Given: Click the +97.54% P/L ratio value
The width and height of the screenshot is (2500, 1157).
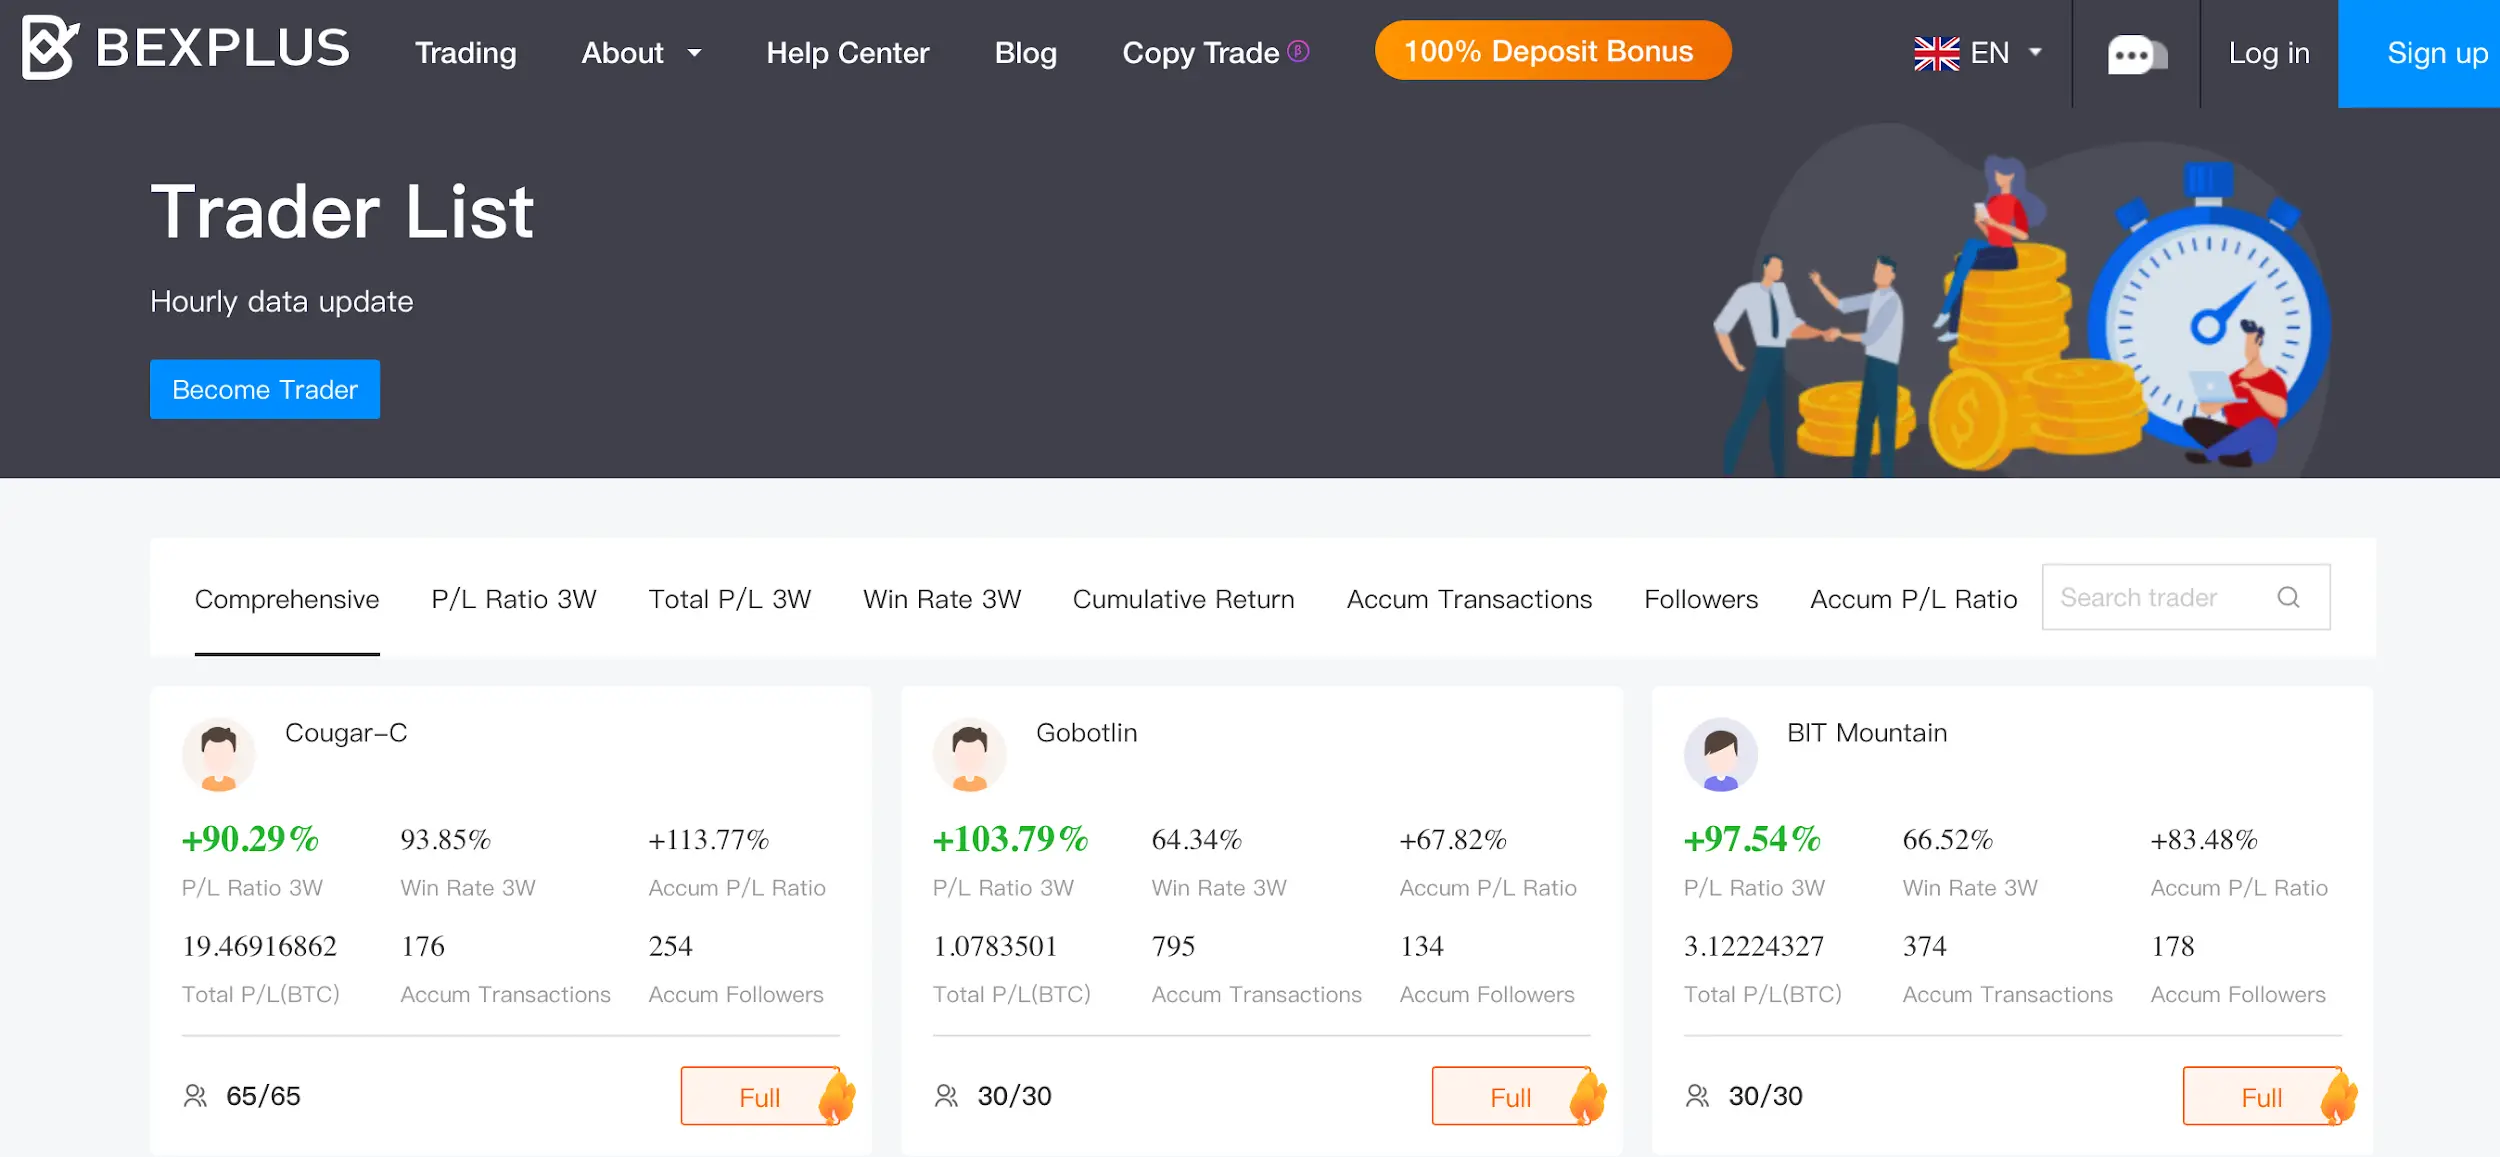Looking at the screenshot, I should [1752, 838].
